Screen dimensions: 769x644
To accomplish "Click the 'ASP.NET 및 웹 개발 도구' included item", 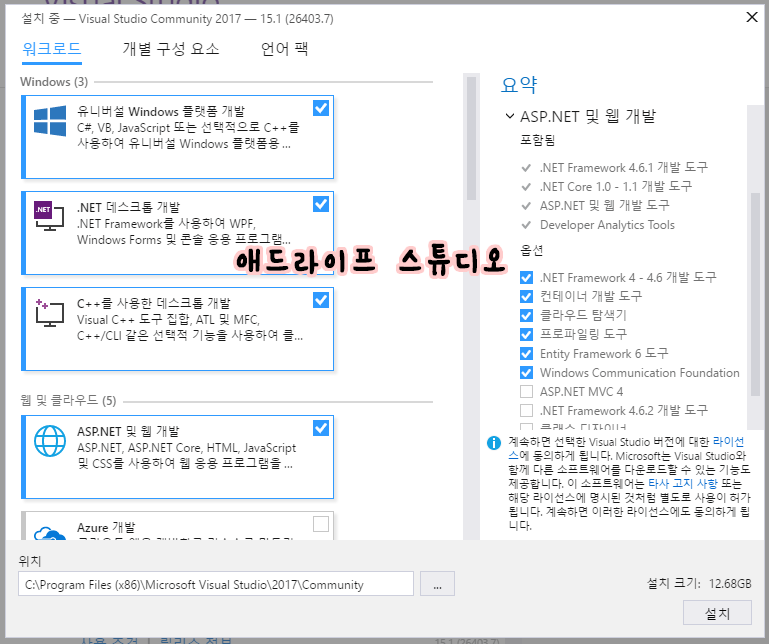I will [x=605, y=206].
